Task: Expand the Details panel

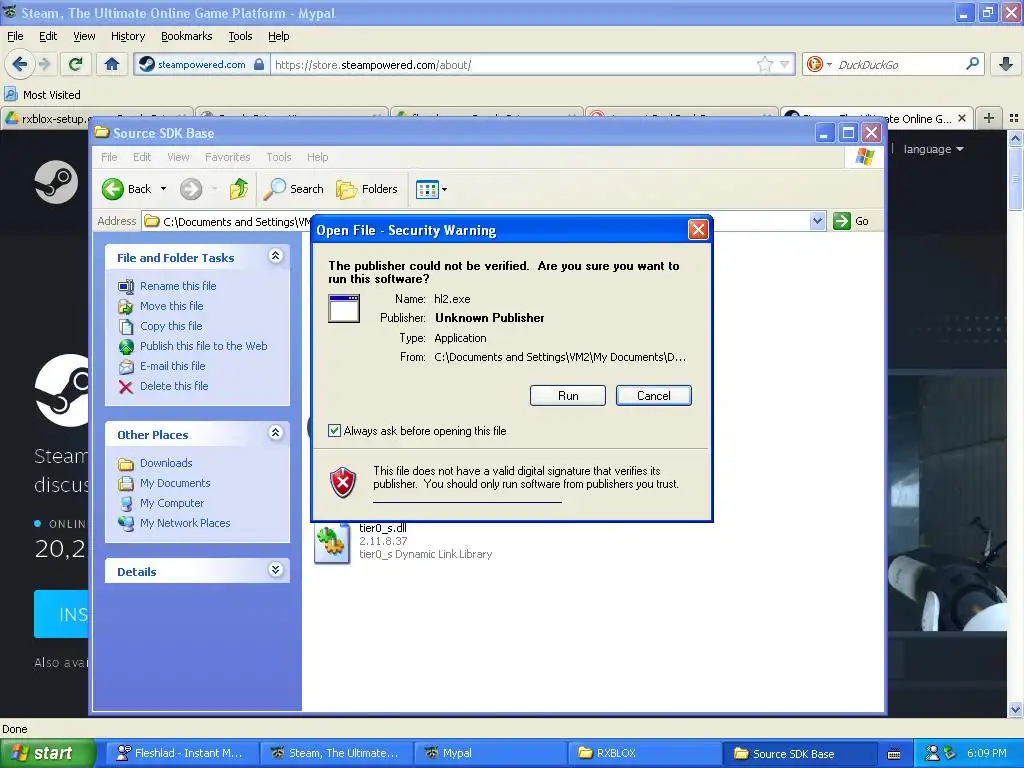Action: [x=276, y=570]
